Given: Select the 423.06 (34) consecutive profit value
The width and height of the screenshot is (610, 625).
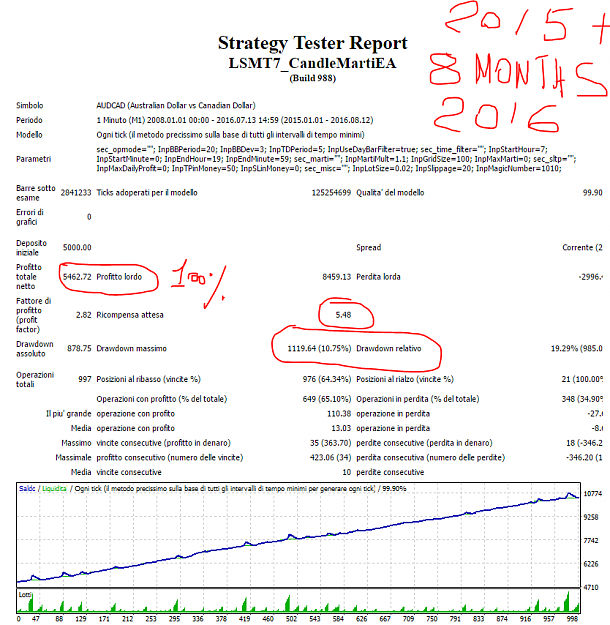Looking at the screenshot, I should [331, 458].
